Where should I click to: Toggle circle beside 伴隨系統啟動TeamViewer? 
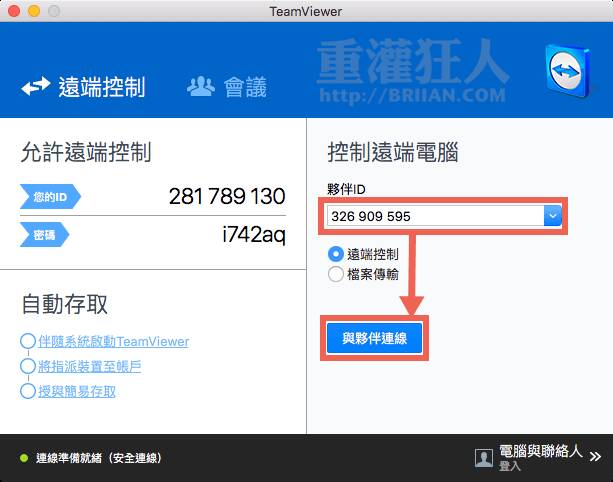28,341
